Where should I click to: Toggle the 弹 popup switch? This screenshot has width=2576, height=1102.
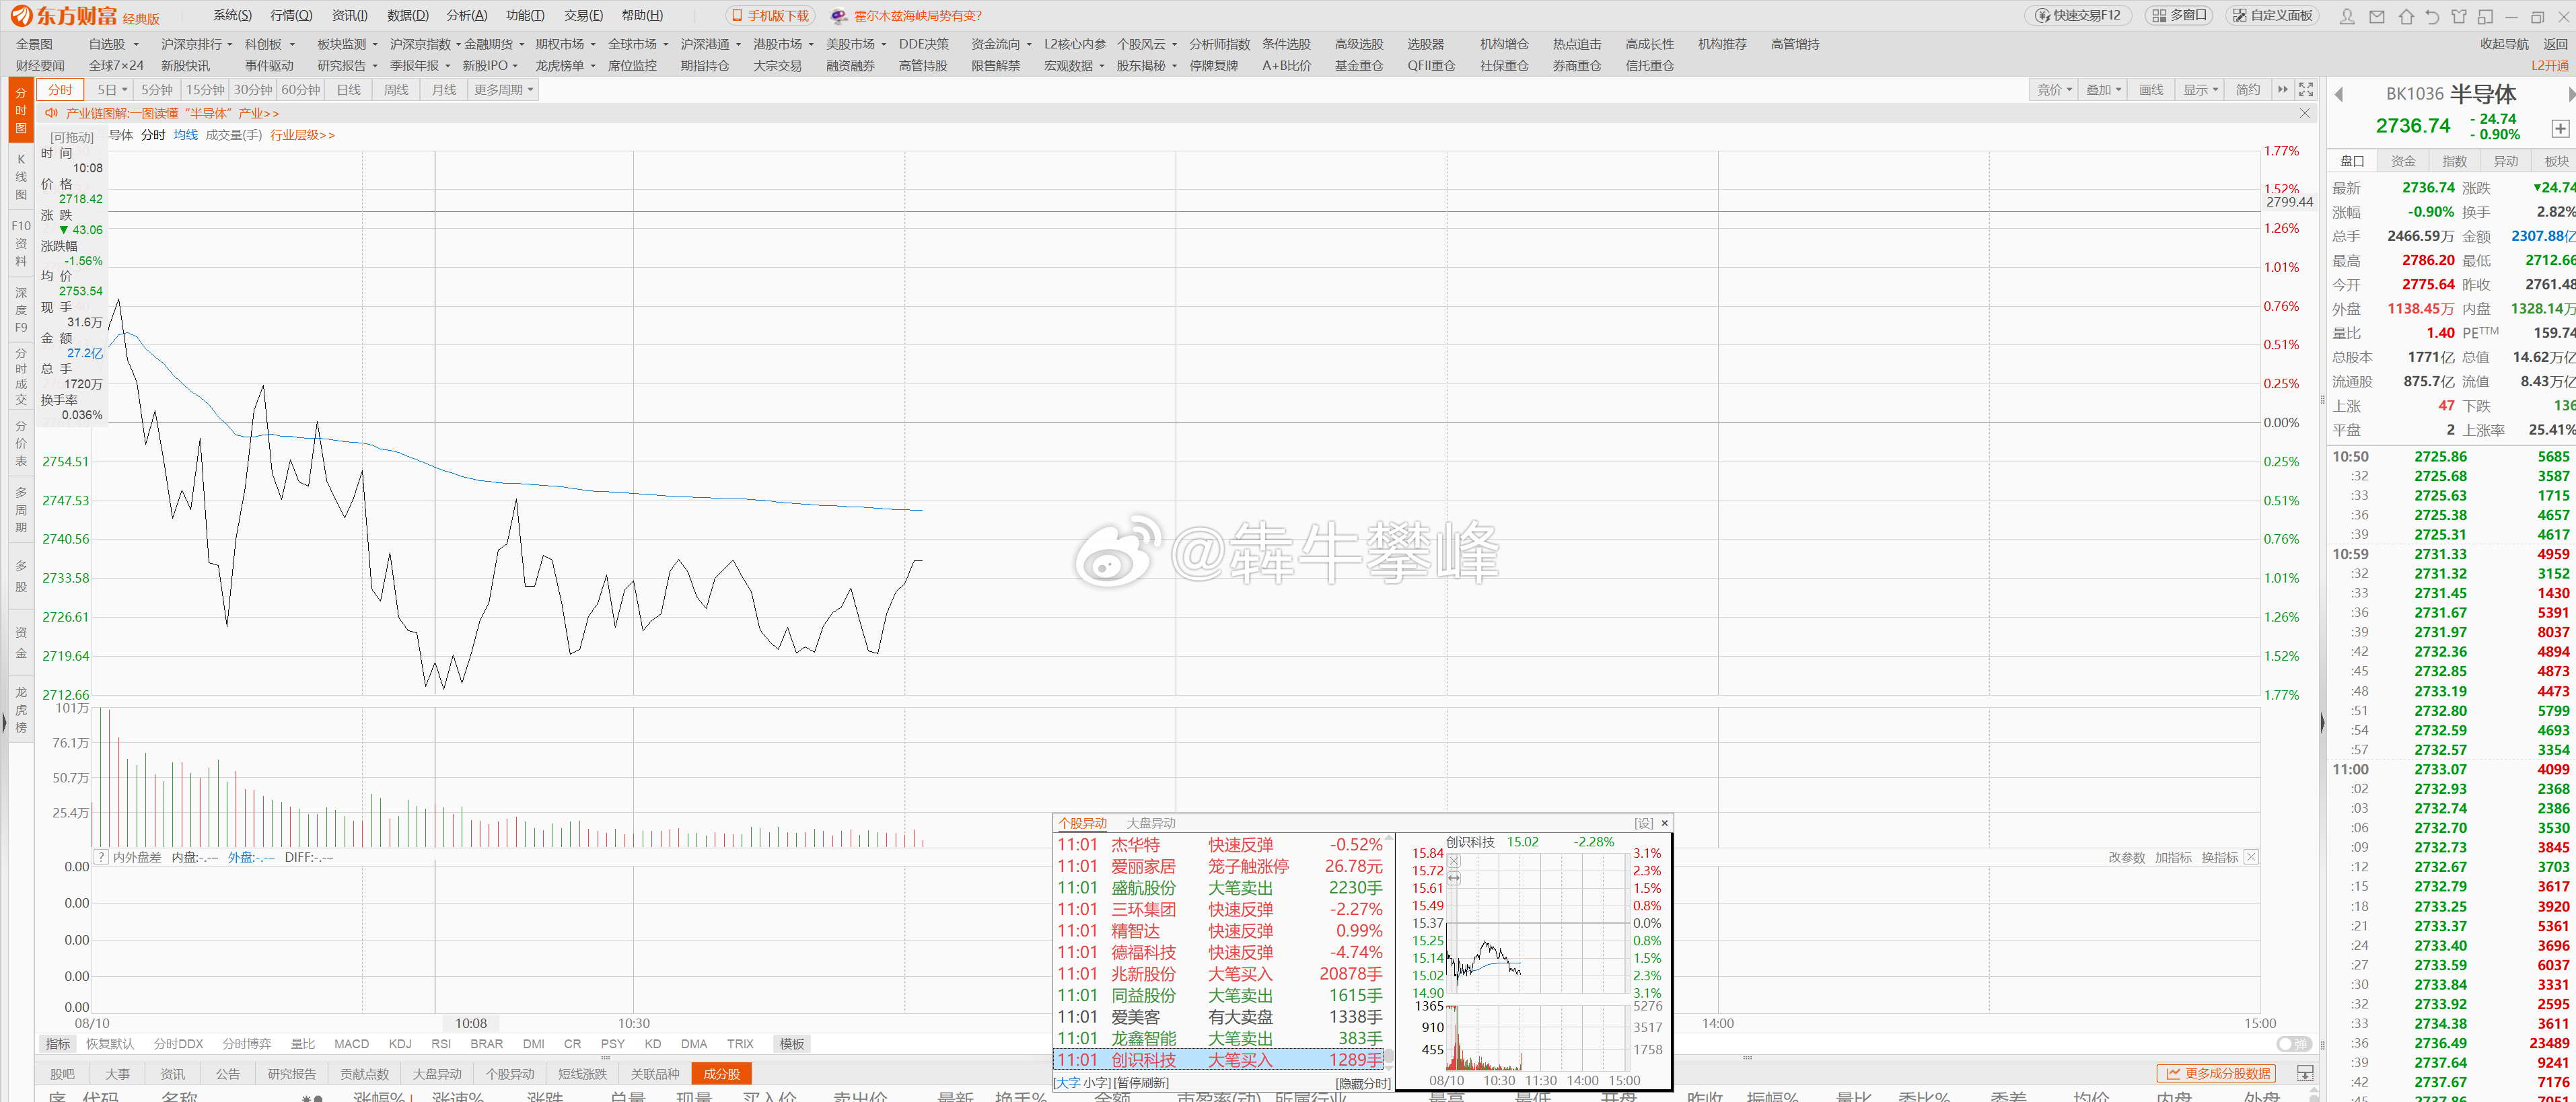coord(2294,1044)
